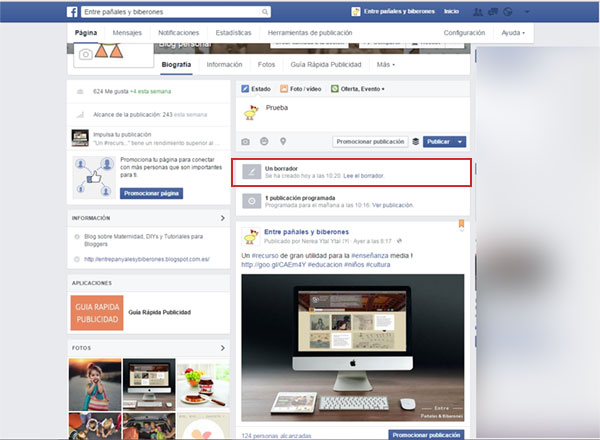Open Herramientas de publicación tab
Viewport: 600px width, 440px height.
click(x=310, y=33)
